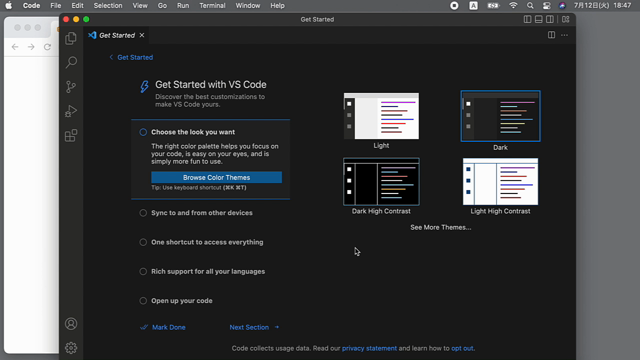Open Control Center in menu bar
Viewport: 640px width, 360px height.
(547, 6)
